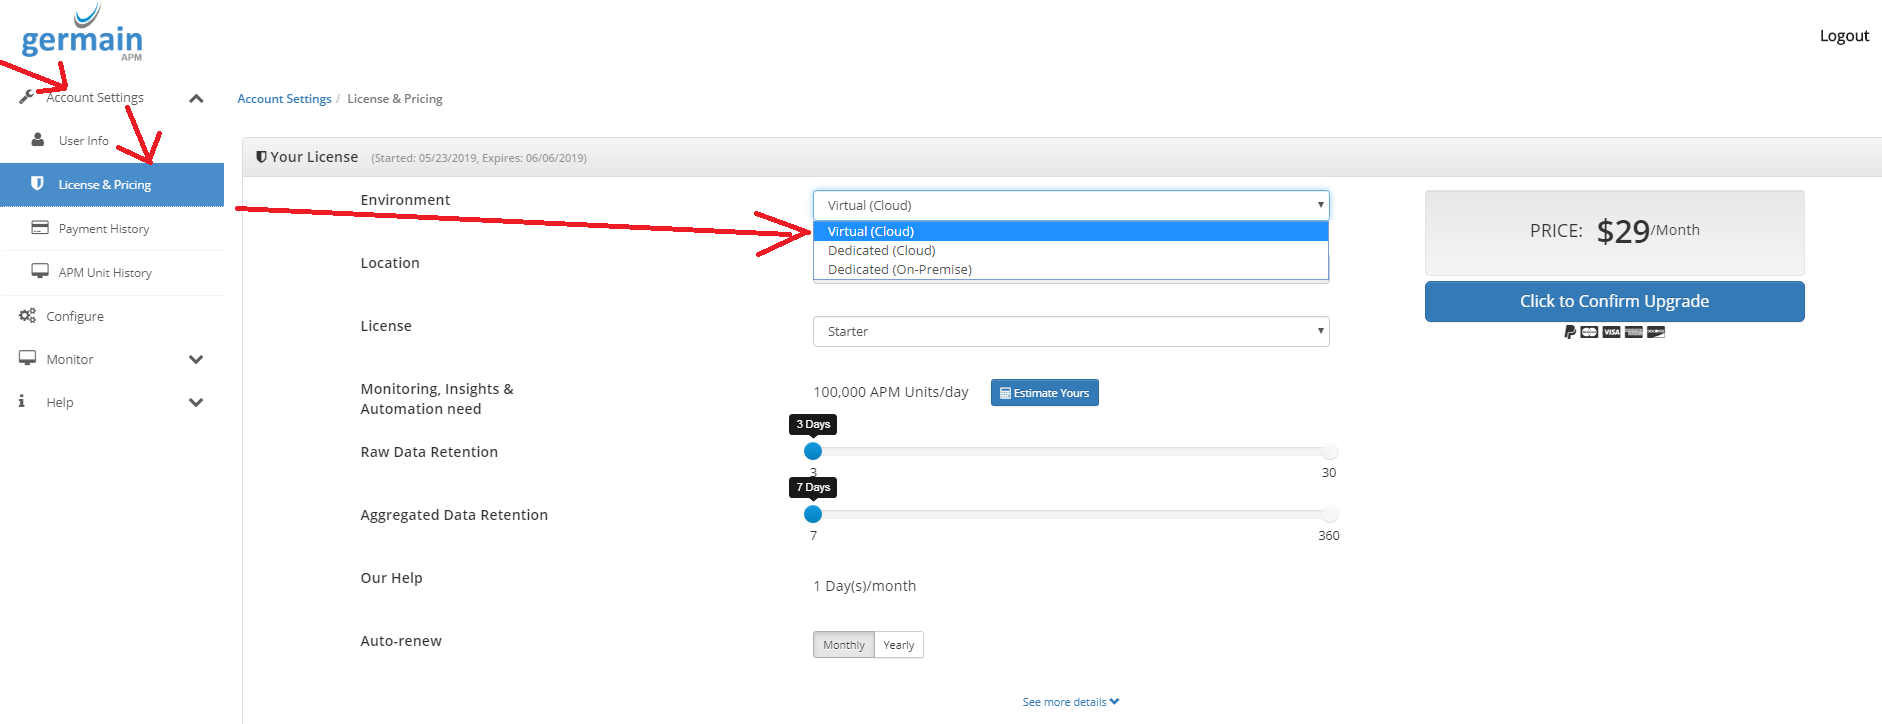
Task: Click the germain APM logo
Action: coord(82,36)
